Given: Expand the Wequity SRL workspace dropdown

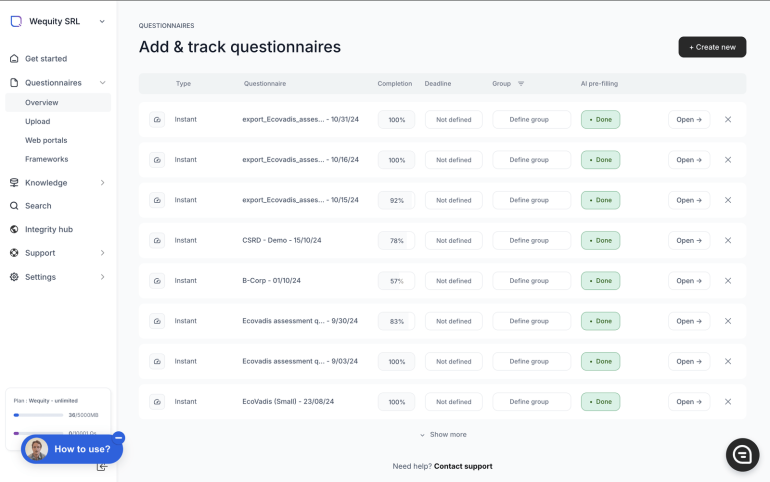Looking at the screenshot, I should [x=102, y=21].
